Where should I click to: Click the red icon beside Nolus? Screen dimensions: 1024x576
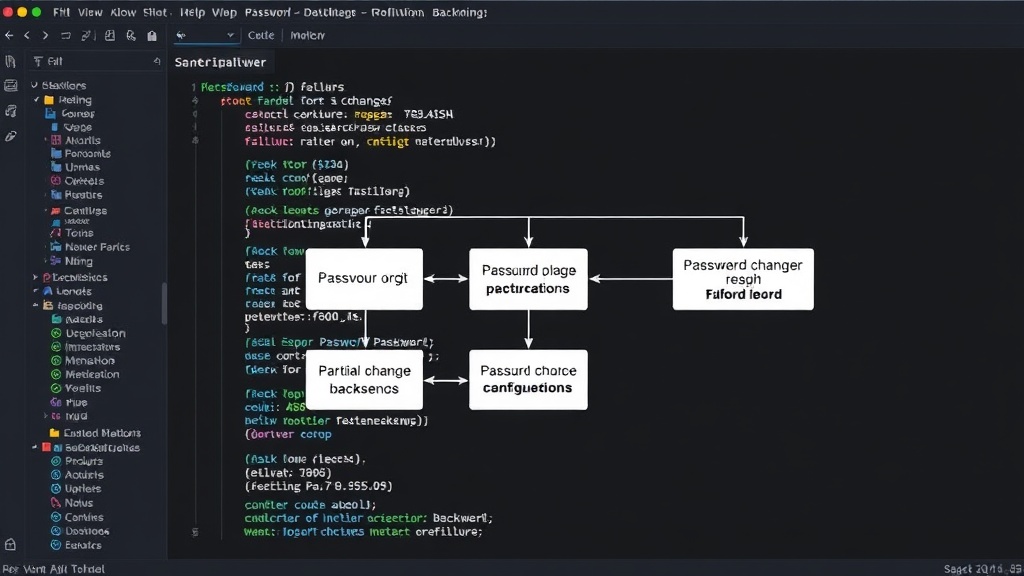click(56, 503)
